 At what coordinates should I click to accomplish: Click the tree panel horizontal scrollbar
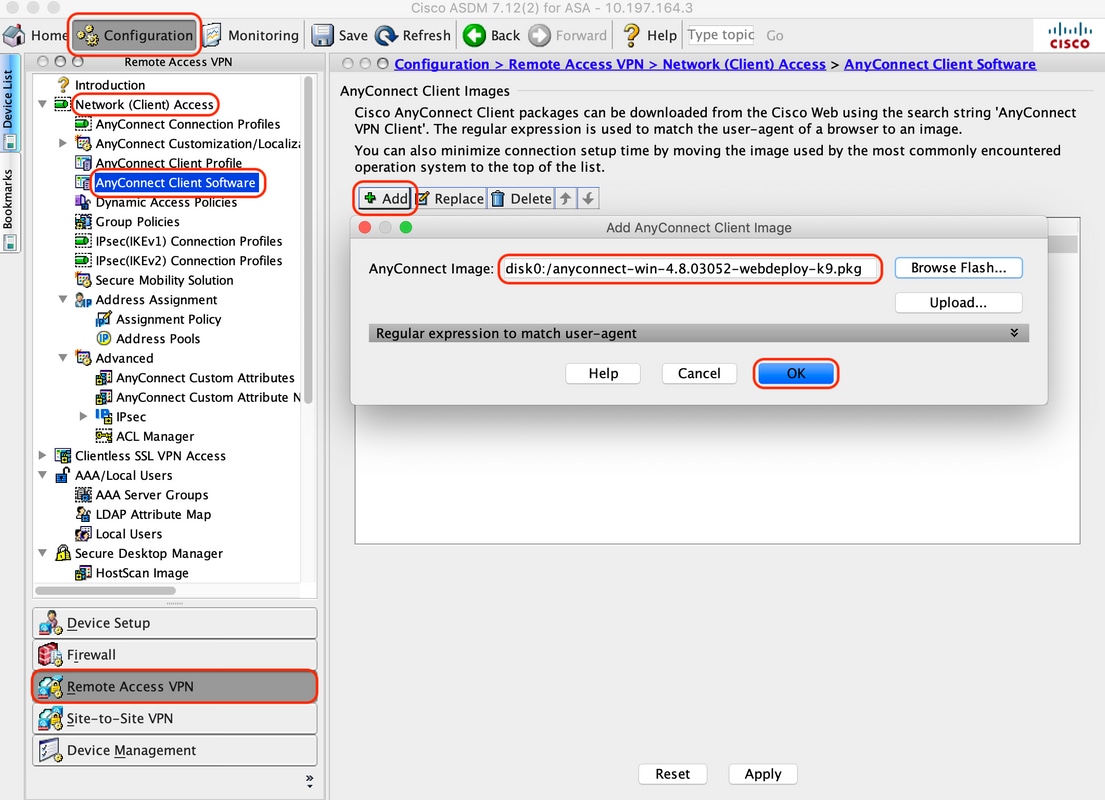click(x=106, y=591)
